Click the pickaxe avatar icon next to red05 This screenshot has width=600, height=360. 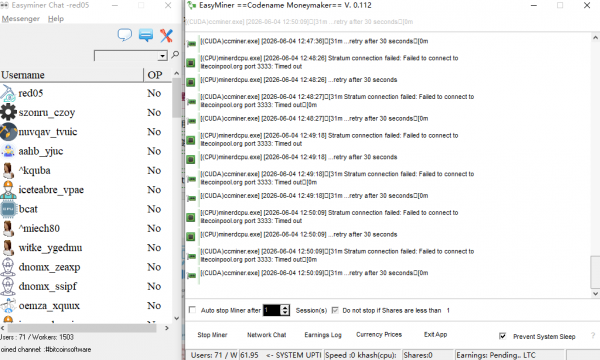point(8,93)
